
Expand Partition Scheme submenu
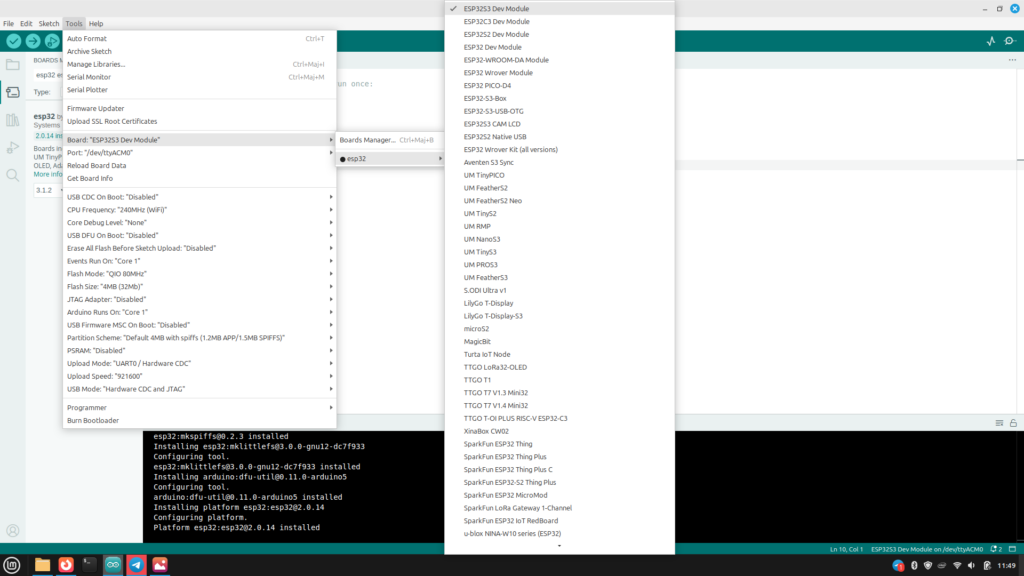point(200,338)
